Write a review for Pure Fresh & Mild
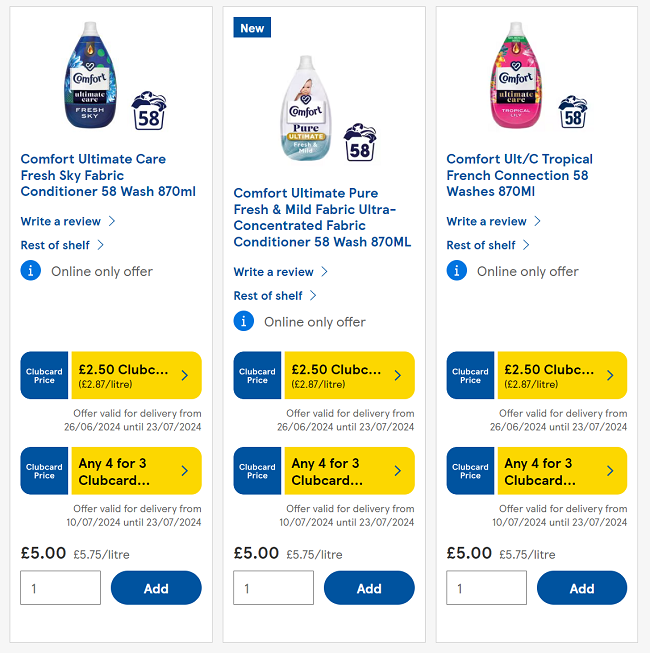This screenshot has height=653, width=650. coord(274,272)
